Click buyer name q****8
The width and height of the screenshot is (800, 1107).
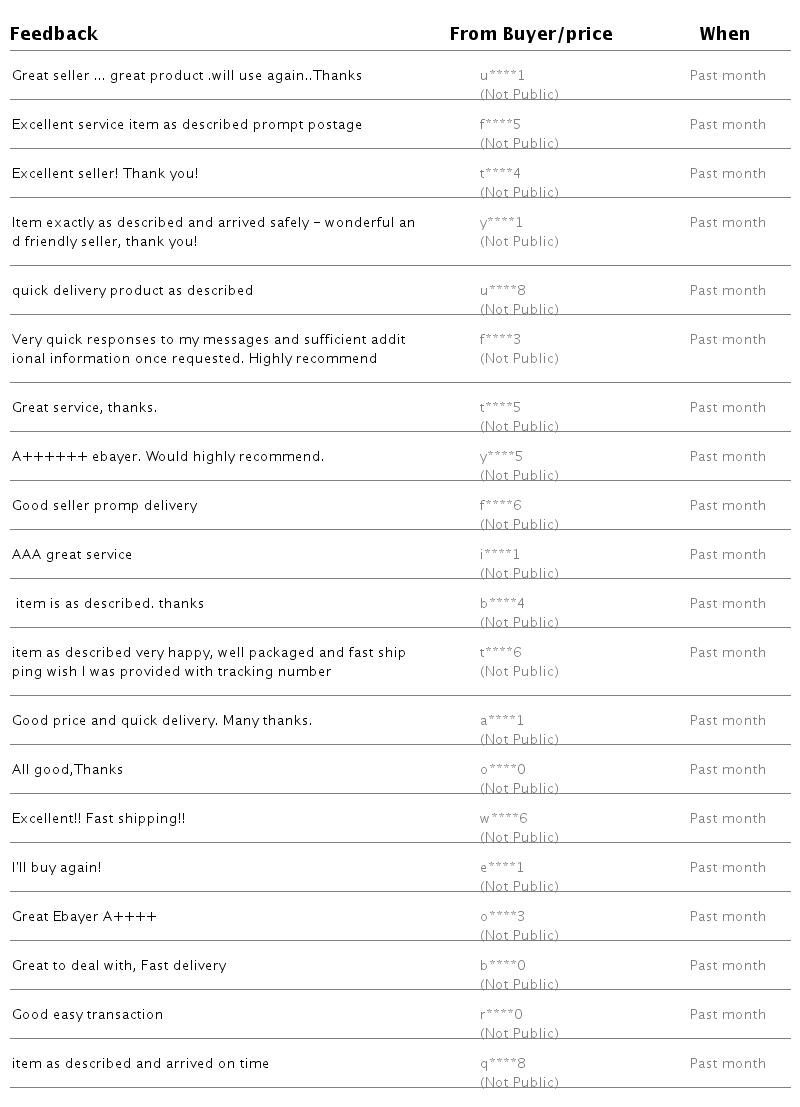click(x=502, y=1063)
